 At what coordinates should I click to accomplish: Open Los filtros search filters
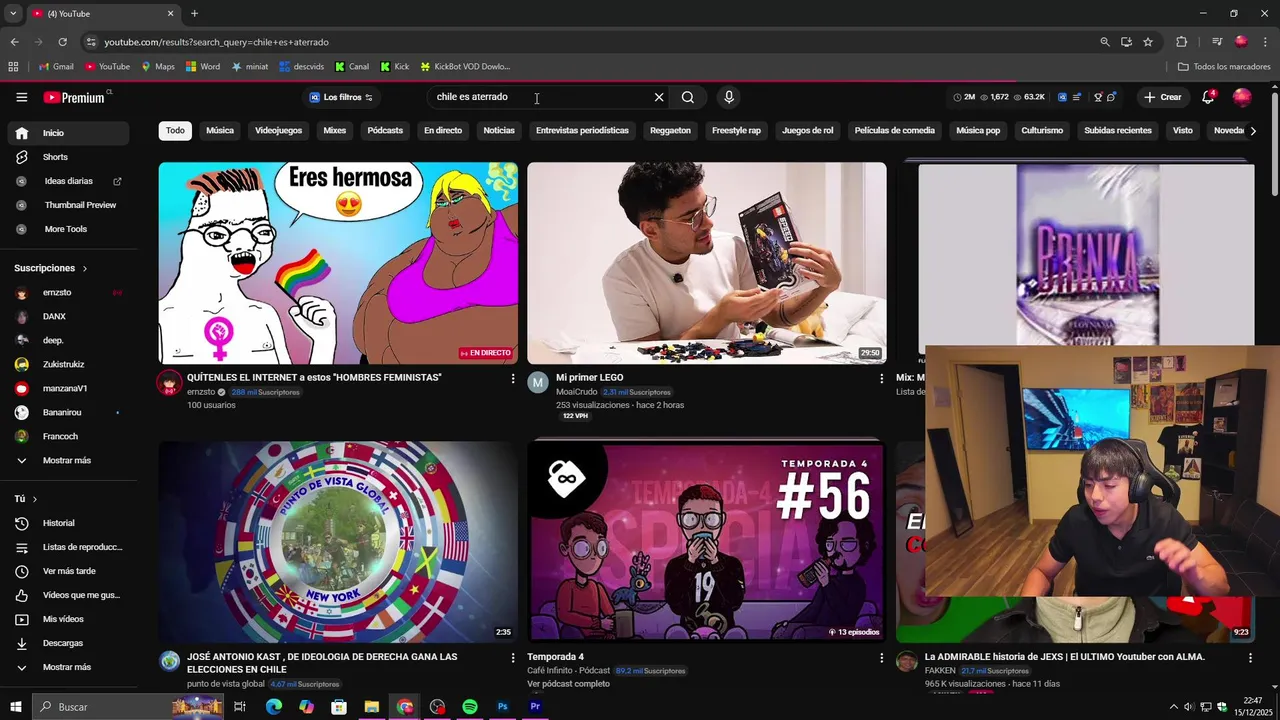(x=341, y=97)
